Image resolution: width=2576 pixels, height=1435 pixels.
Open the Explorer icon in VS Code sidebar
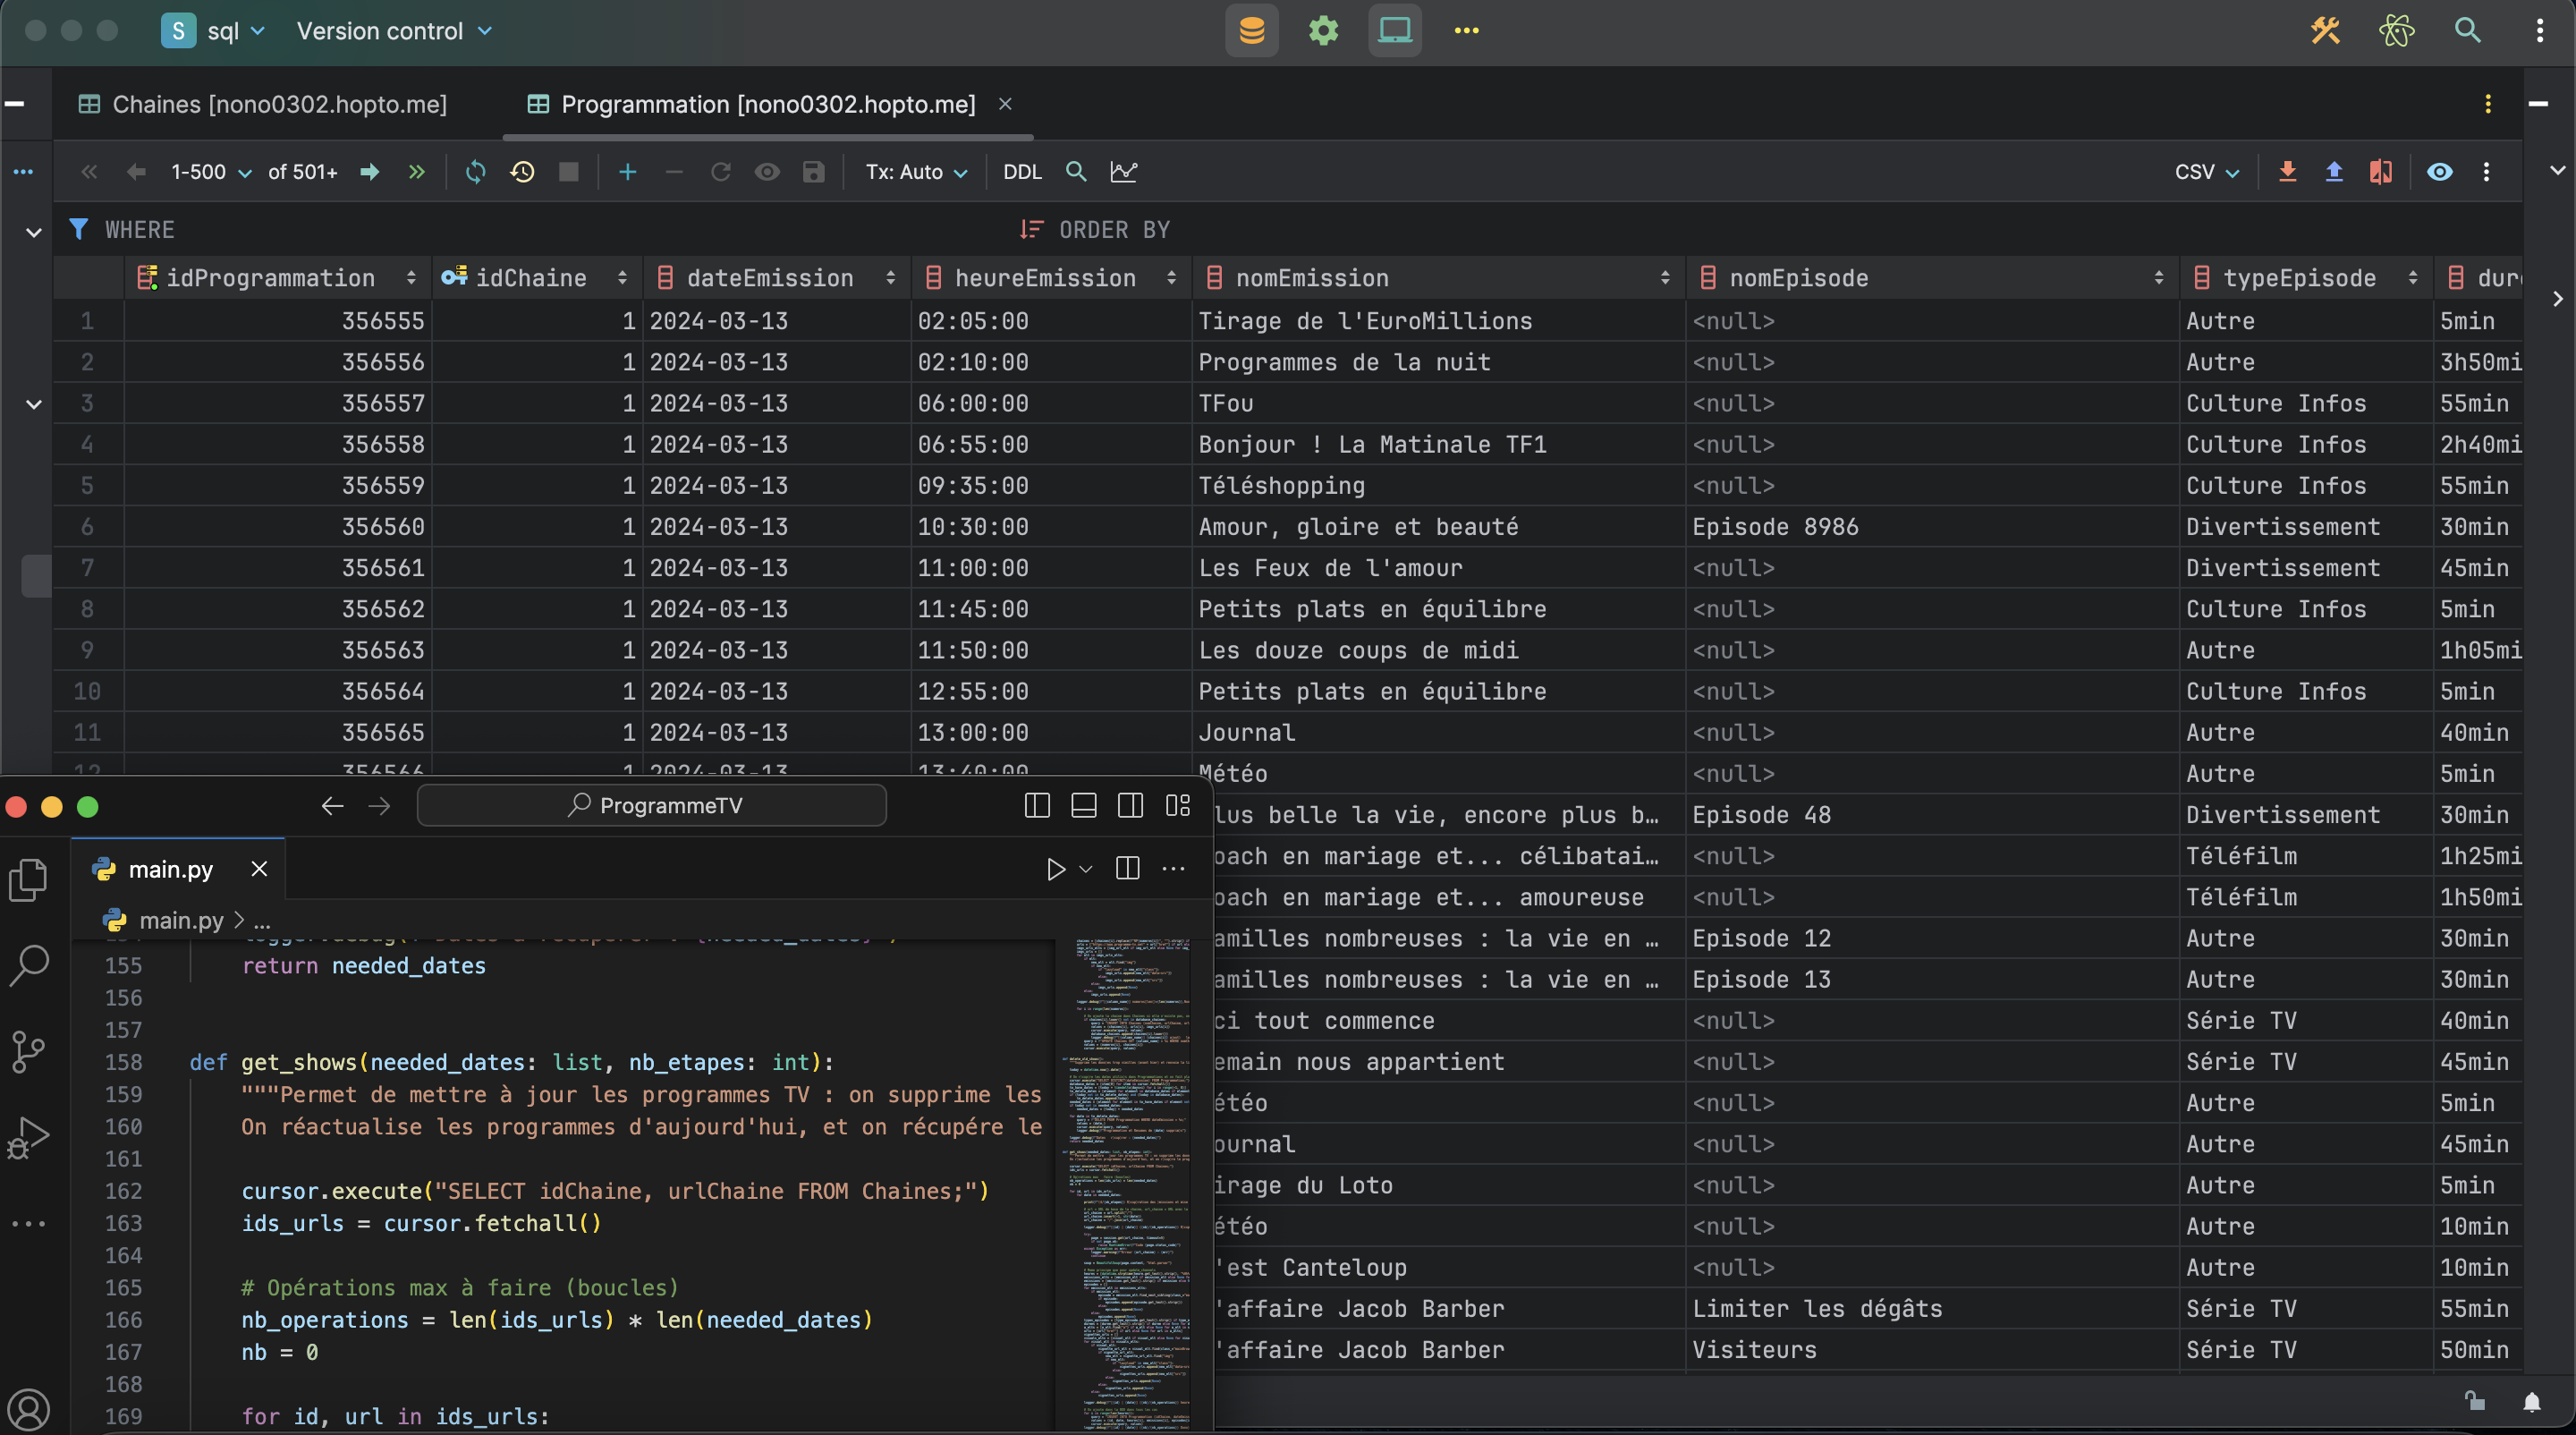tap(28, 881)
